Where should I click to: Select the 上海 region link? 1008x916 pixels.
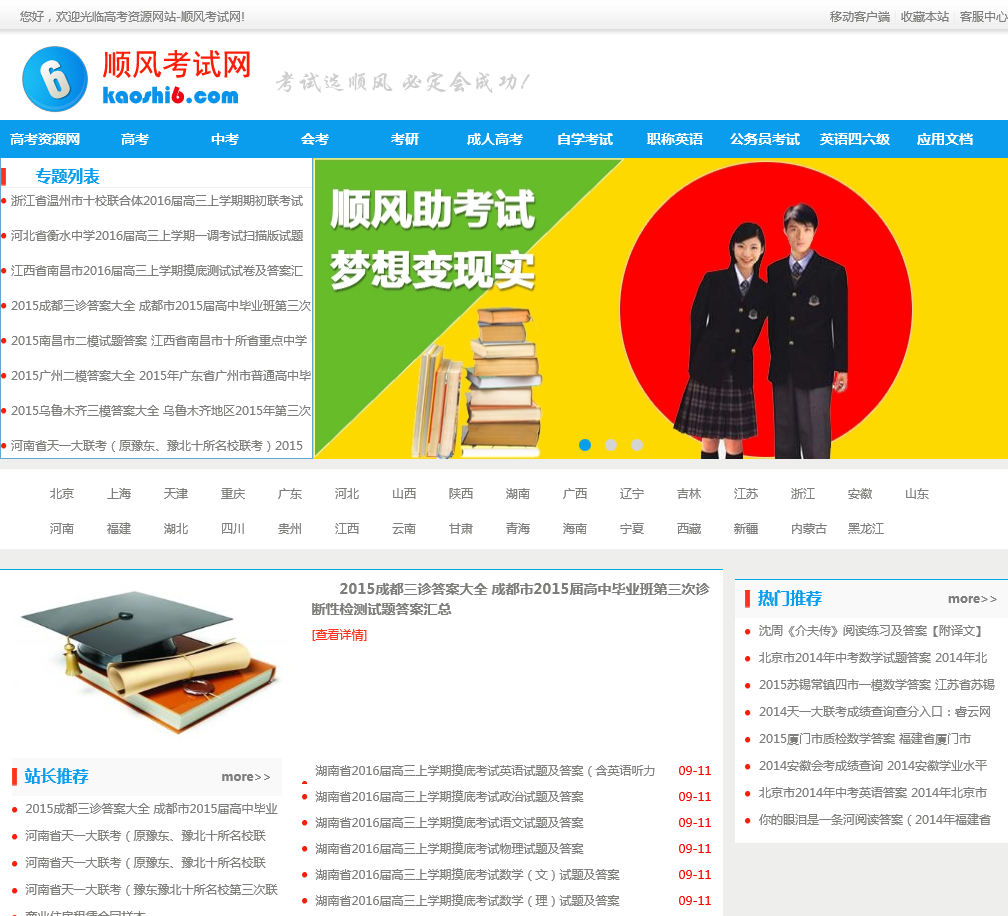pyautogui.click(x=119, y=494)
